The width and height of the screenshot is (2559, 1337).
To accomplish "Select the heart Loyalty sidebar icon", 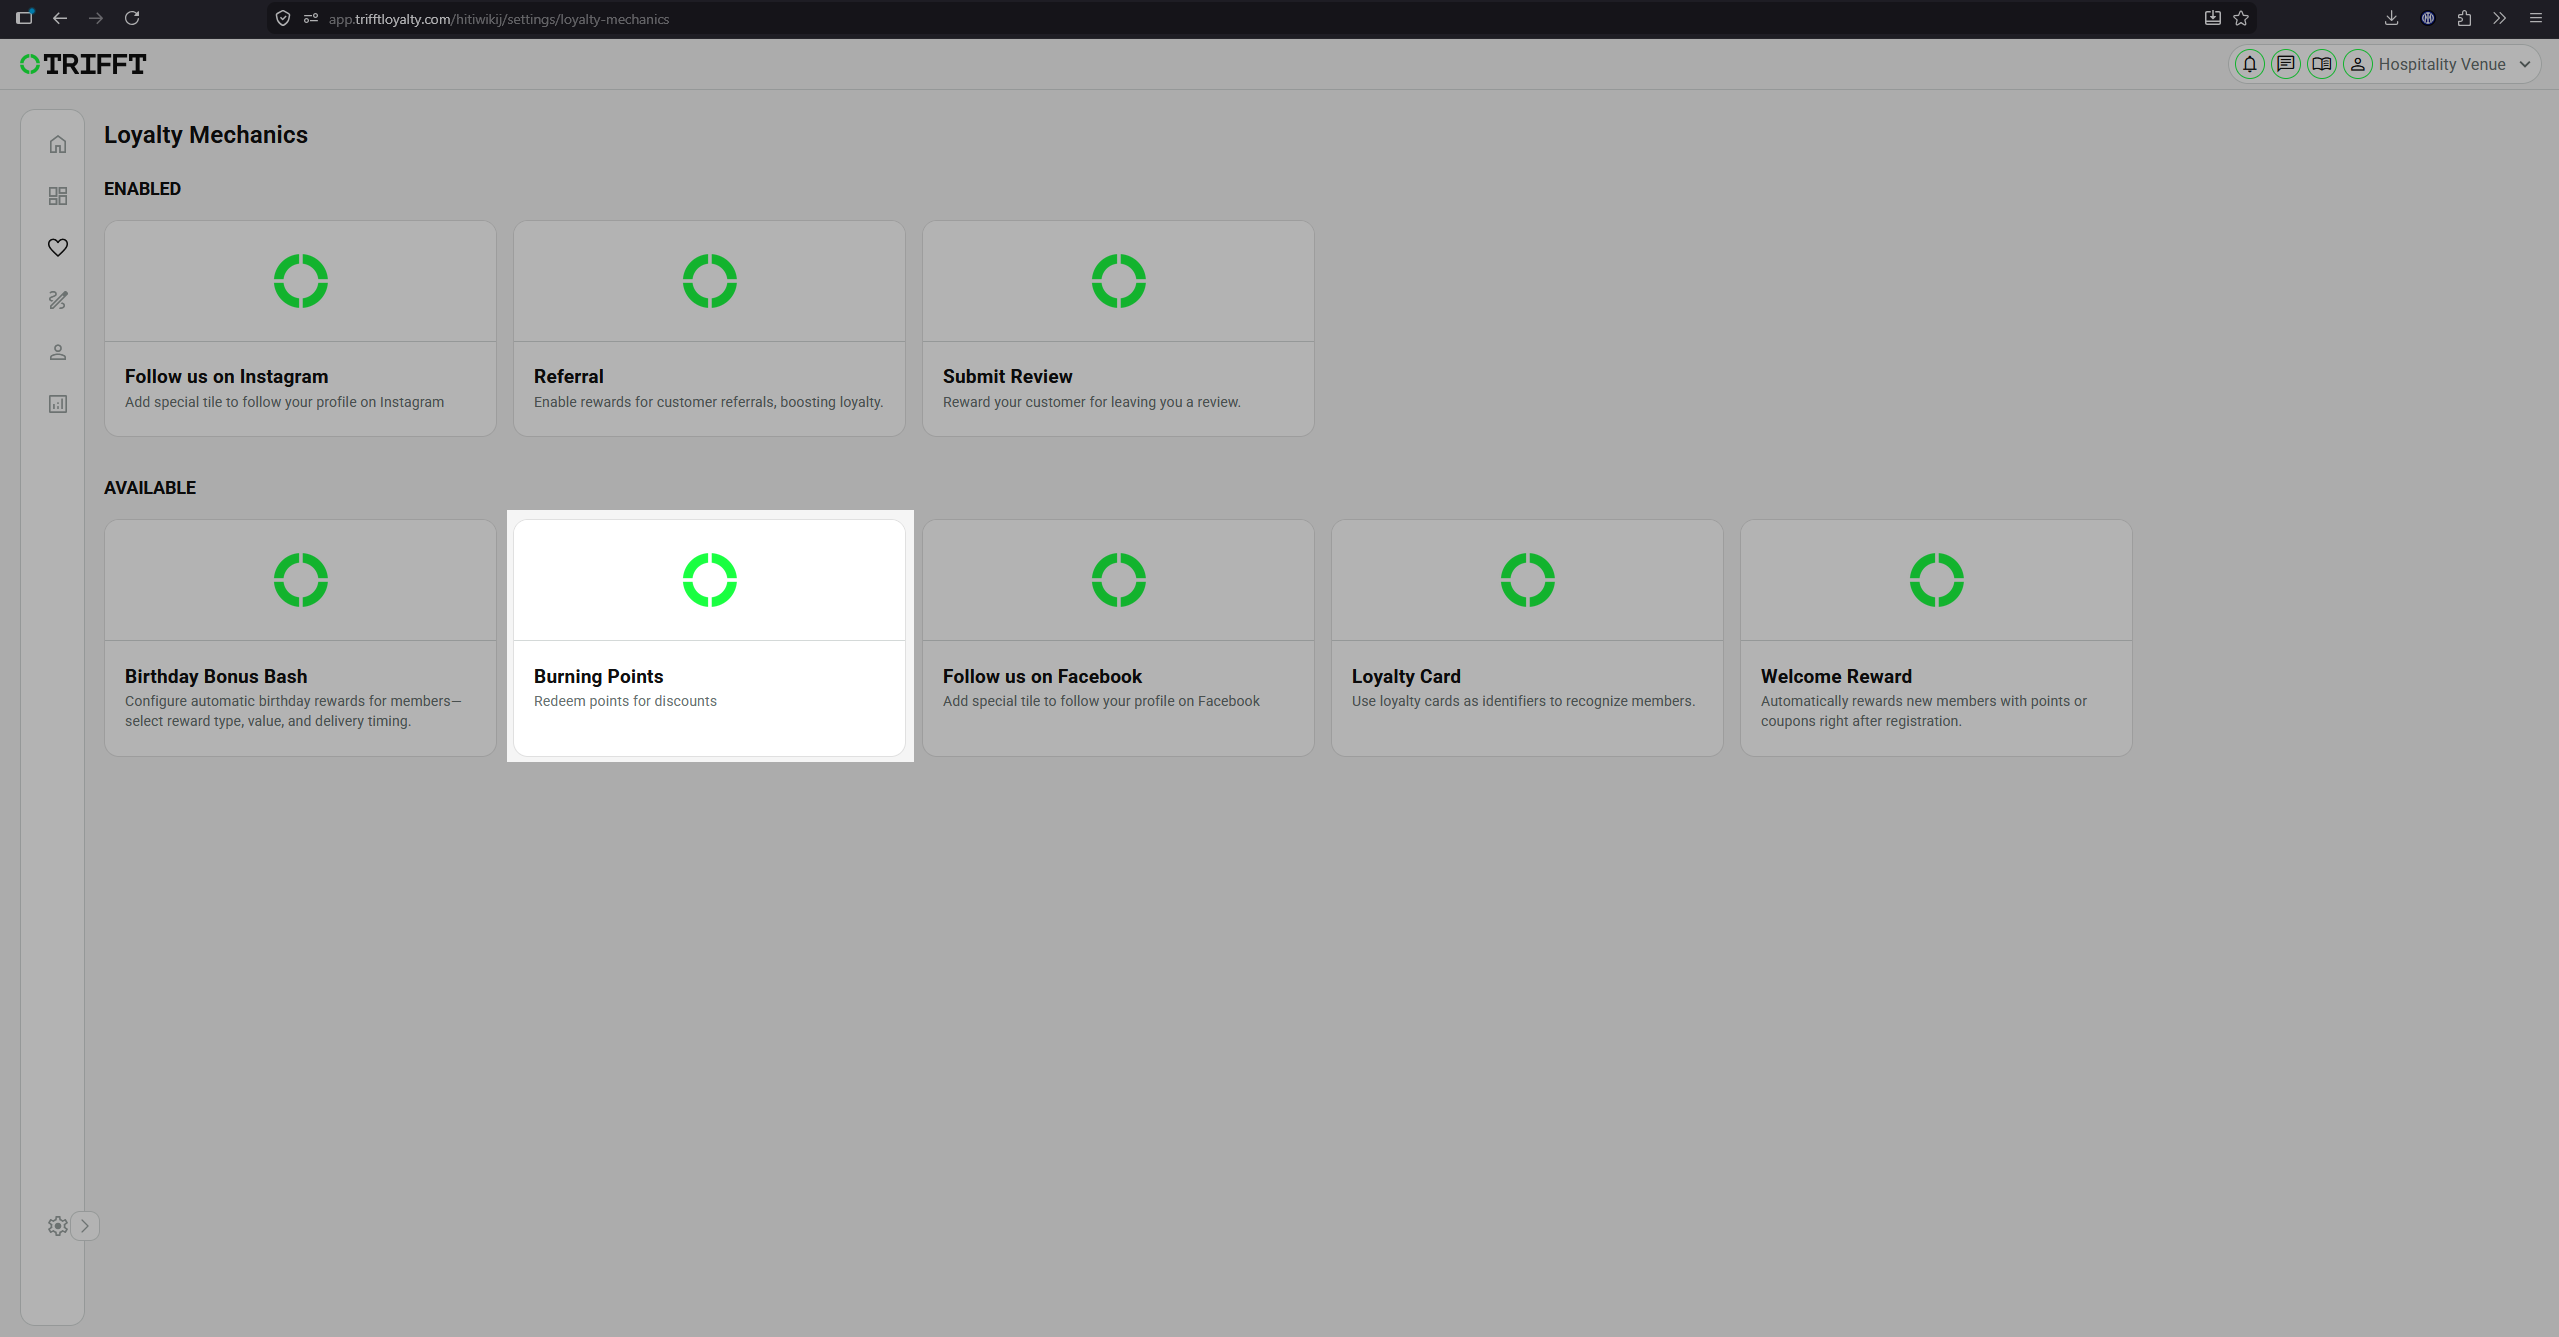I will (58, 247).
